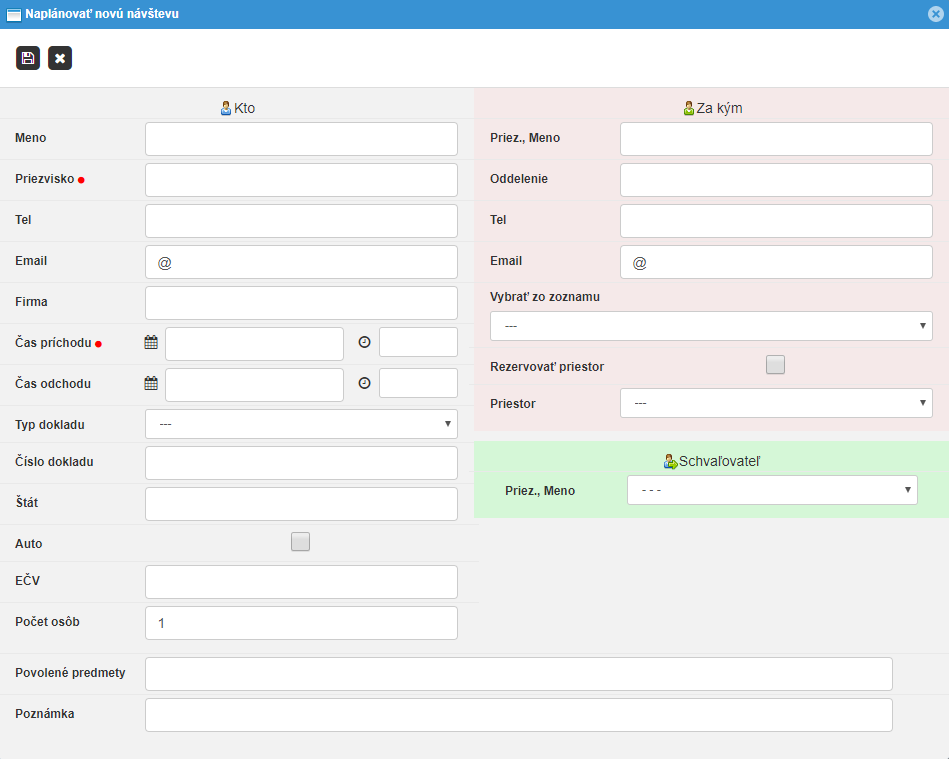This screenshot has height=759, width=949.
Task: Click clock icon next to departure time
Action: (x=364, y=383)
